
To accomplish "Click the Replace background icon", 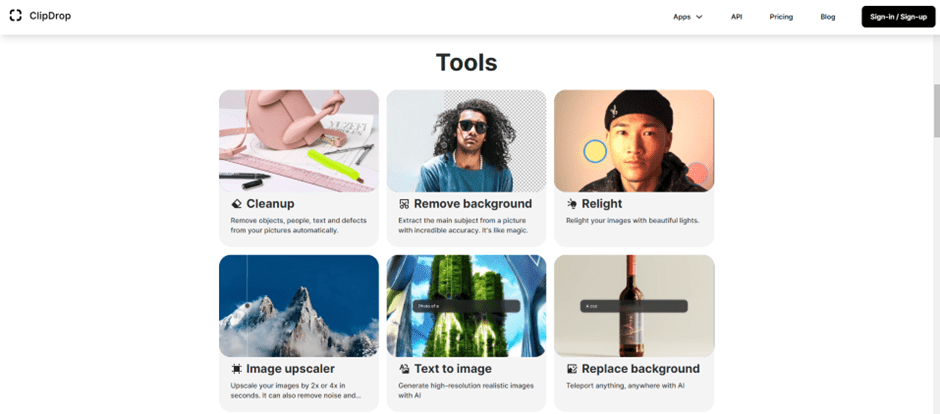I will point(572,368).
